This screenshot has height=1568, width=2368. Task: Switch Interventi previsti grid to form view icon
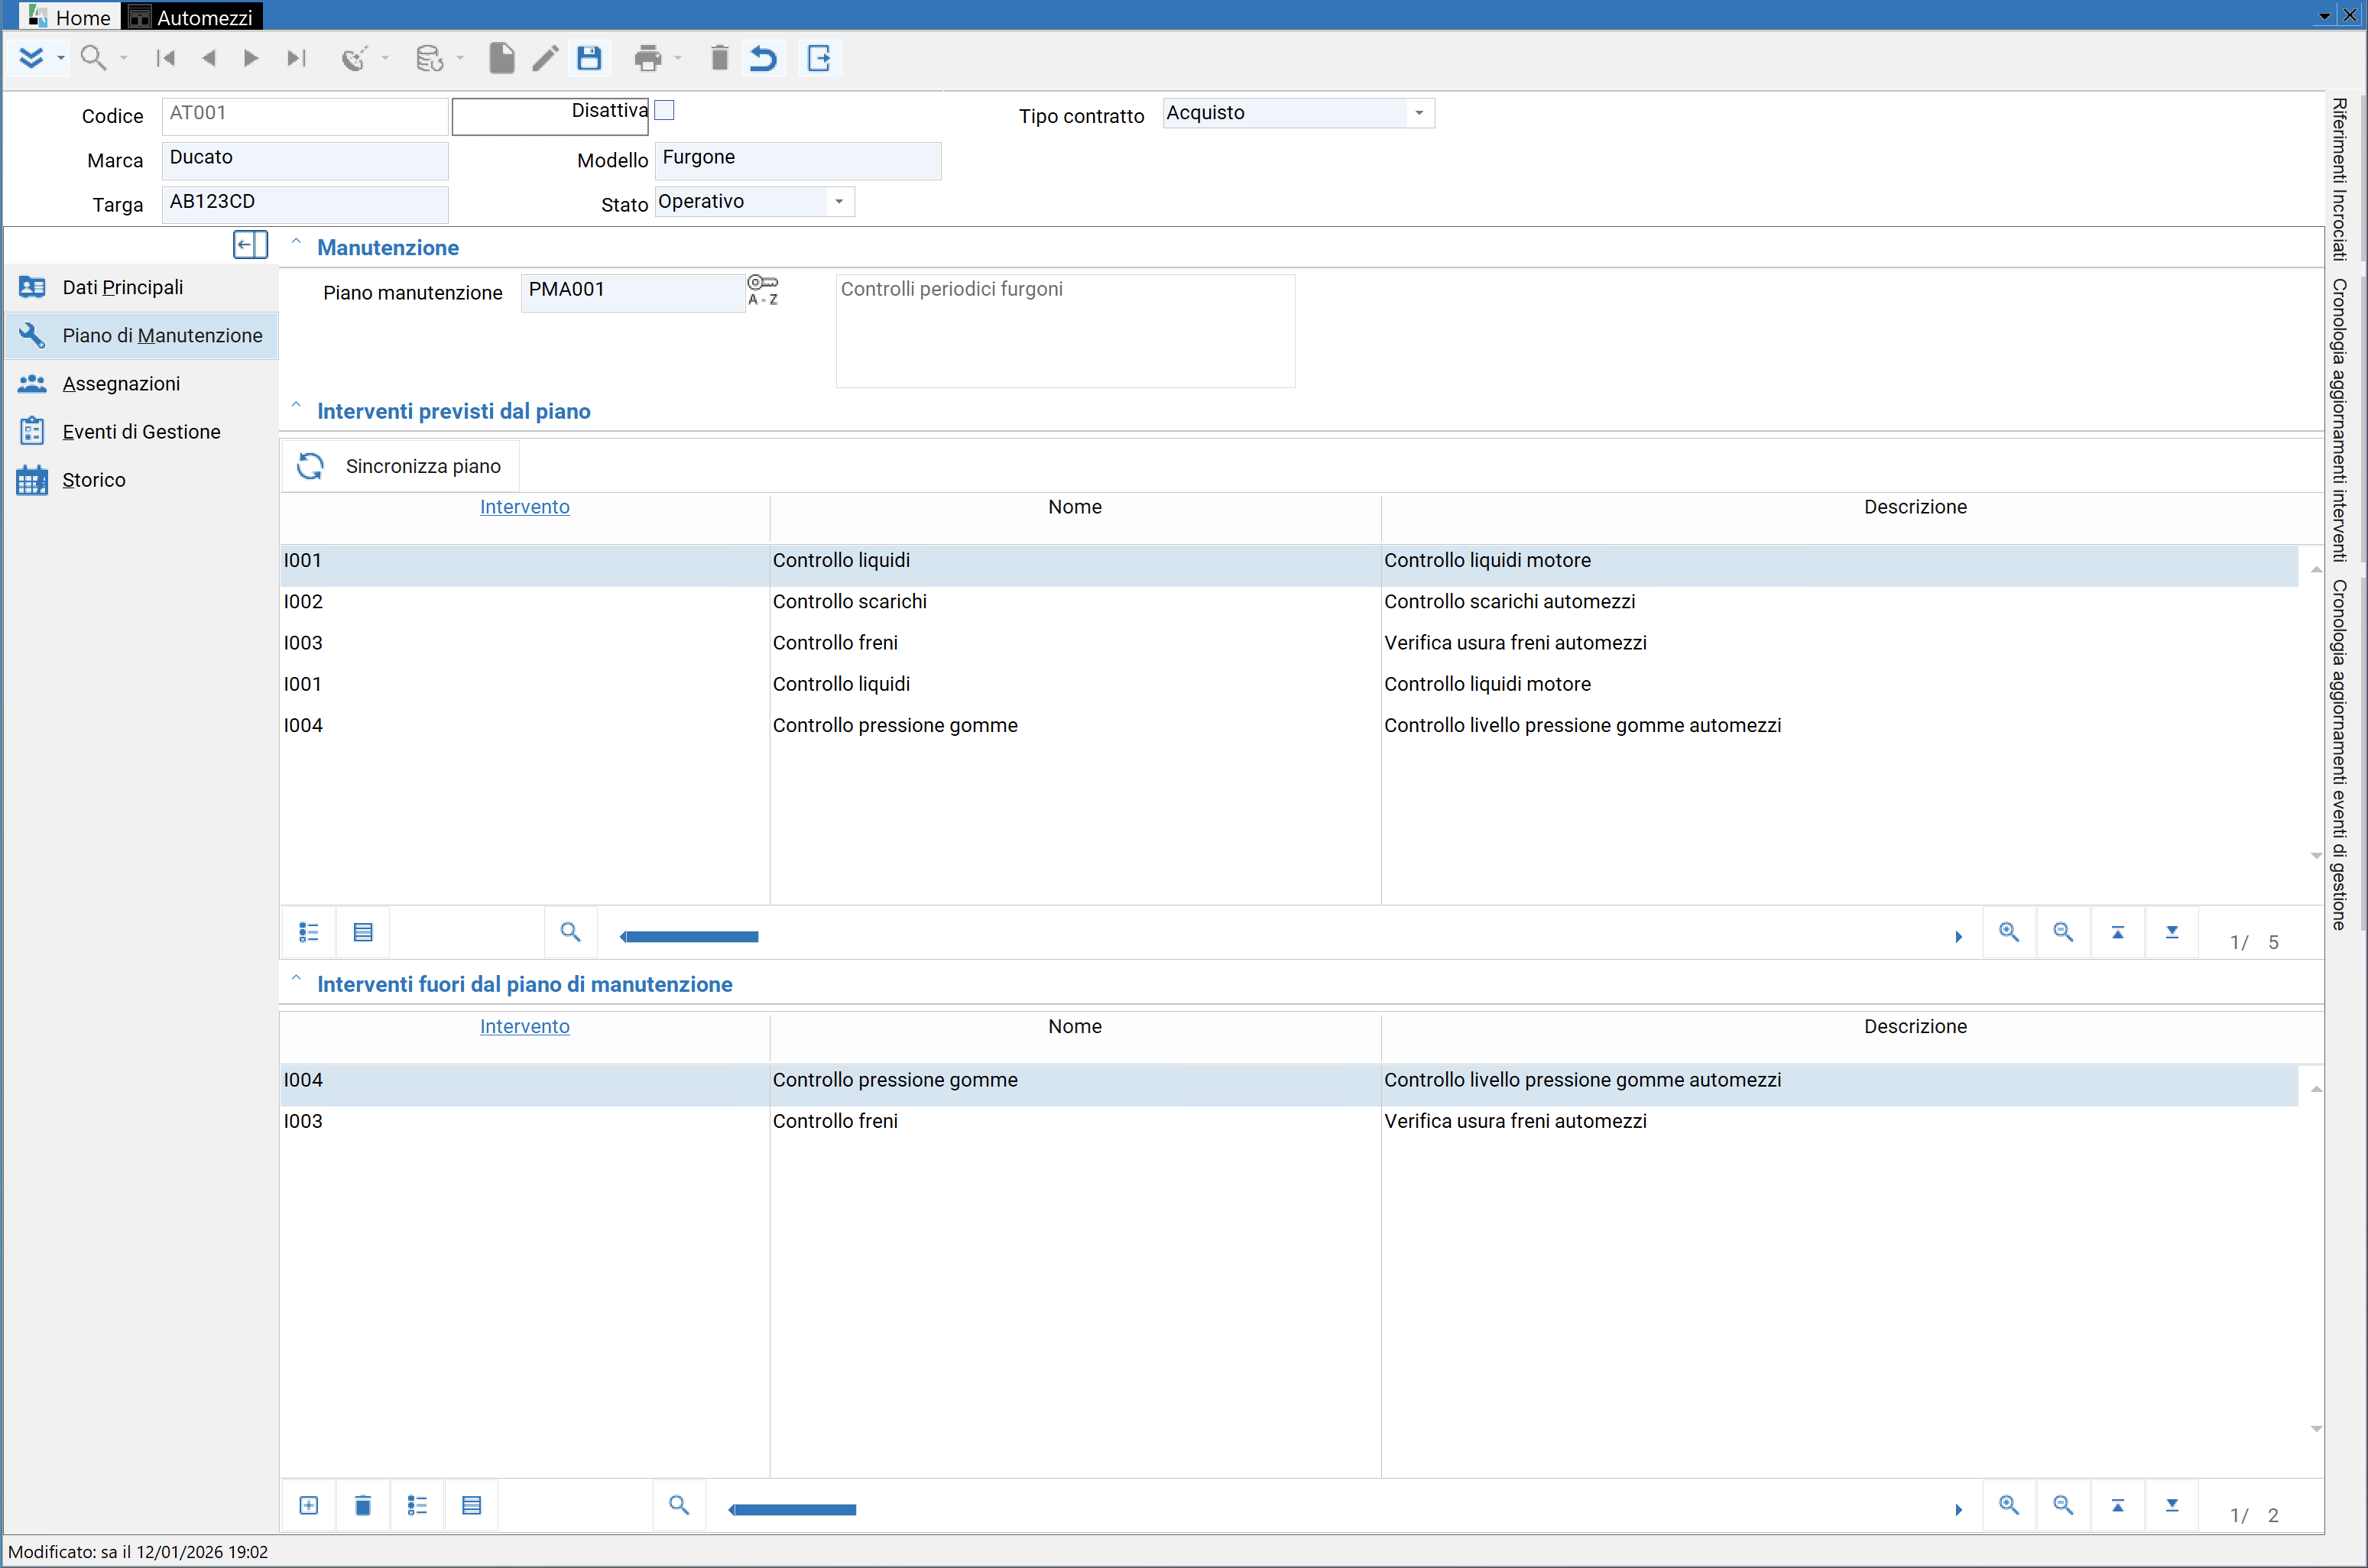click(x=309, y=932)
